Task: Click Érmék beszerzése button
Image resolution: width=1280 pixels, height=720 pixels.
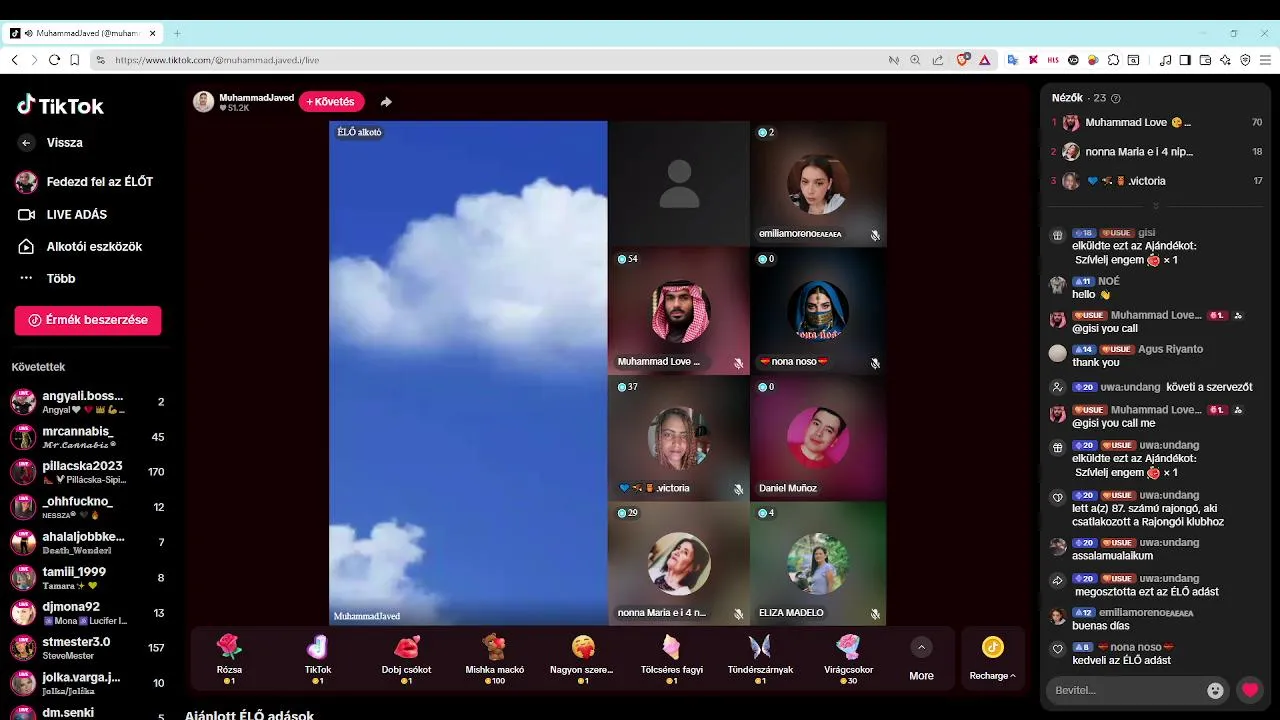Action: (x=88, y=320)
